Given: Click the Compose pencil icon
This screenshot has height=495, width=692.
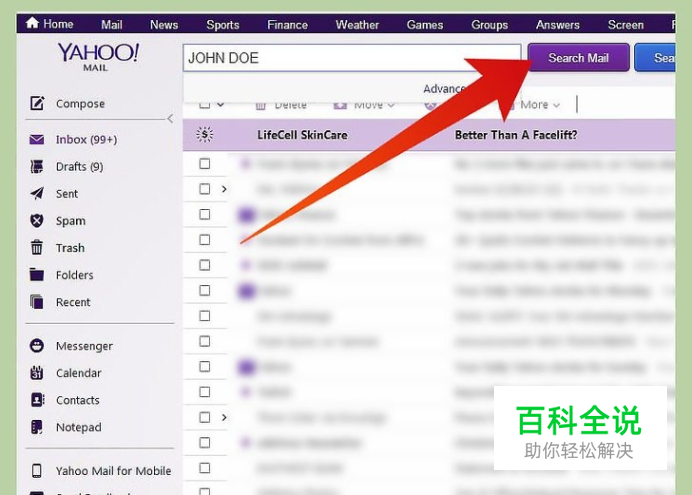Looking at the screenshot, I should [37, 103].
